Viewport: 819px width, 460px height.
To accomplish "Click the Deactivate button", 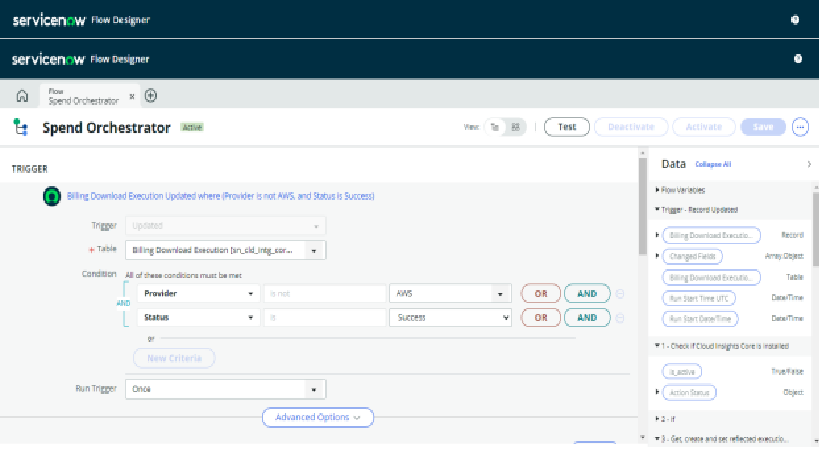I will 631,127.
